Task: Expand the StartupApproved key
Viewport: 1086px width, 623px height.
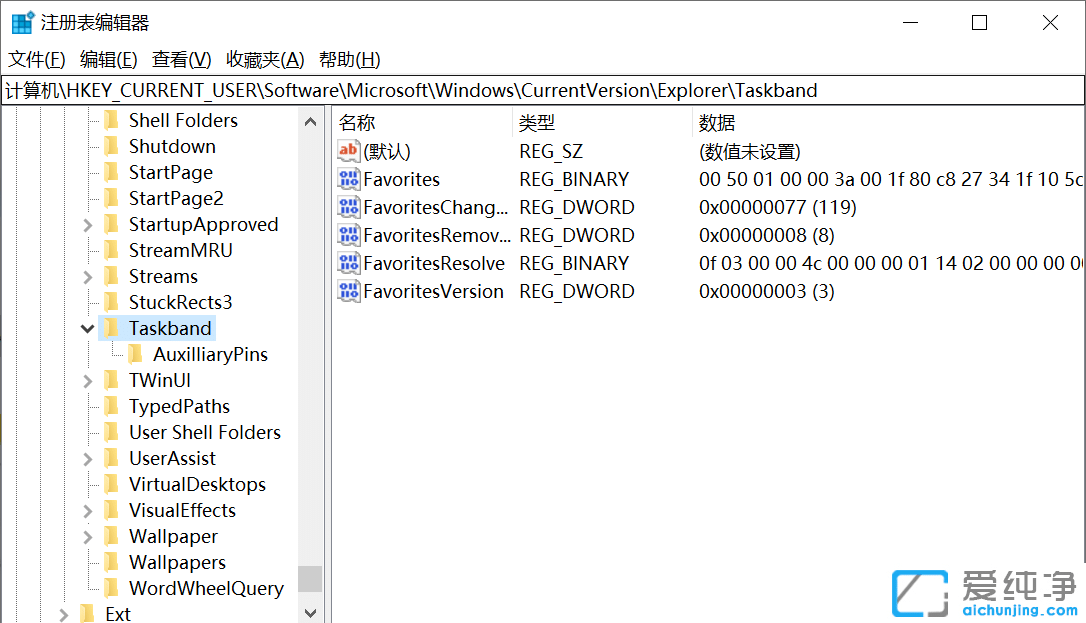Action: click(x=87, y=224)
